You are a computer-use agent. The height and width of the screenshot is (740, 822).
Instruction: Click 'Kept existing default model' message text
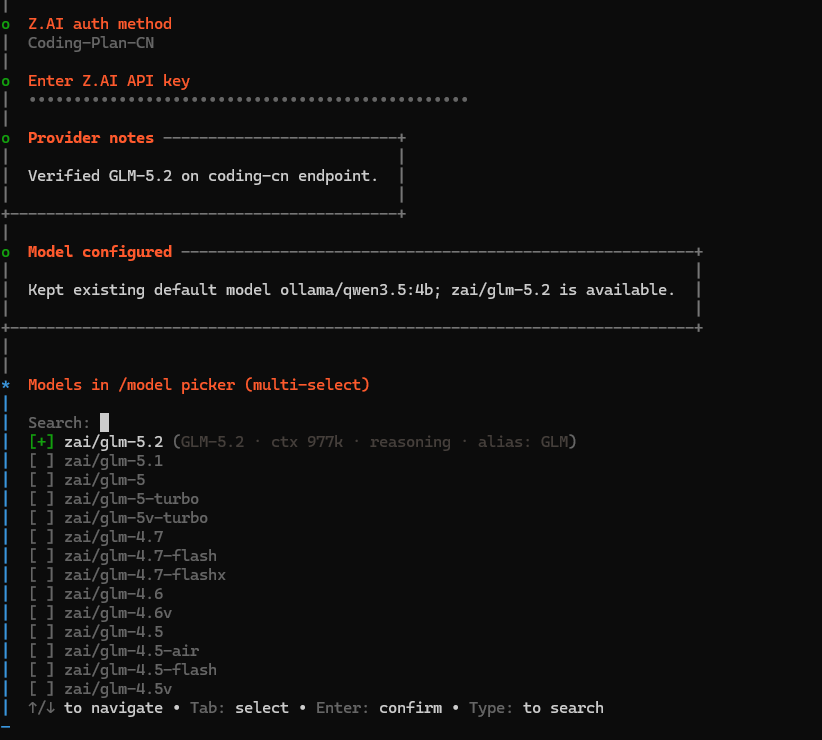point(351,290)
